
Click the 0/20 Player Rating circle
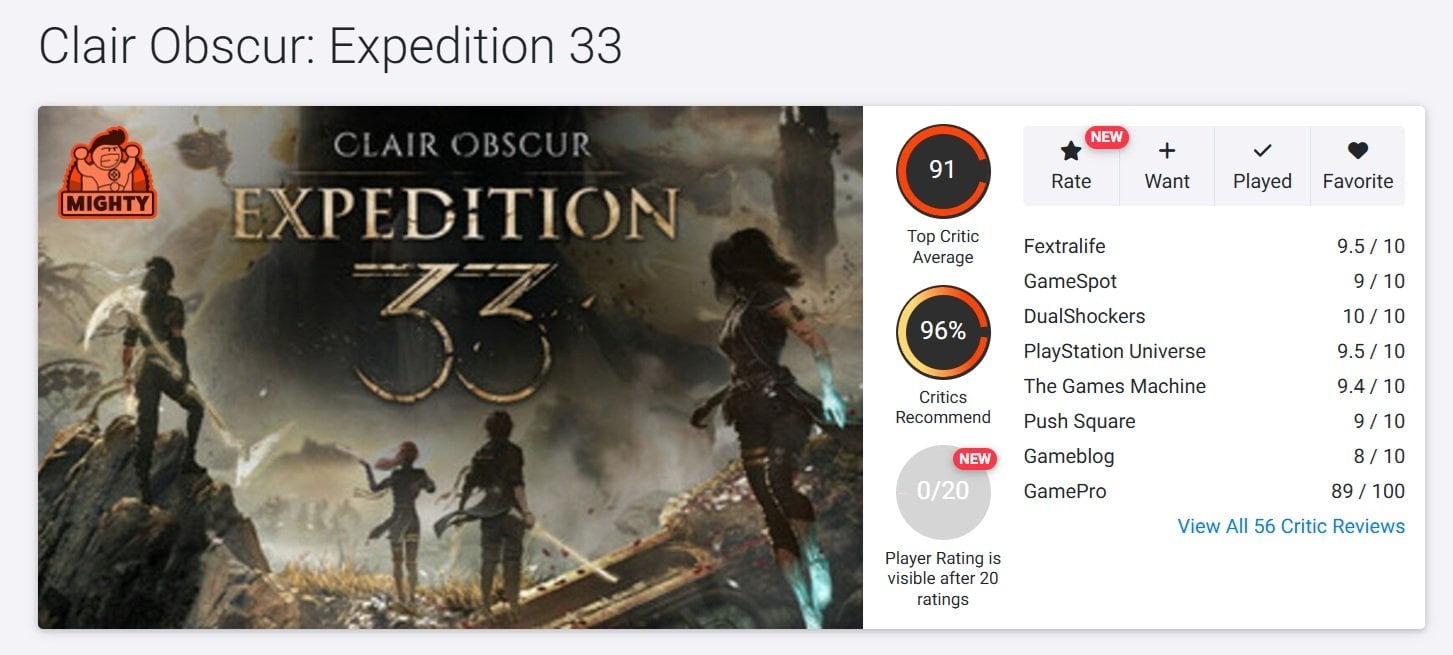coord(943,493)
